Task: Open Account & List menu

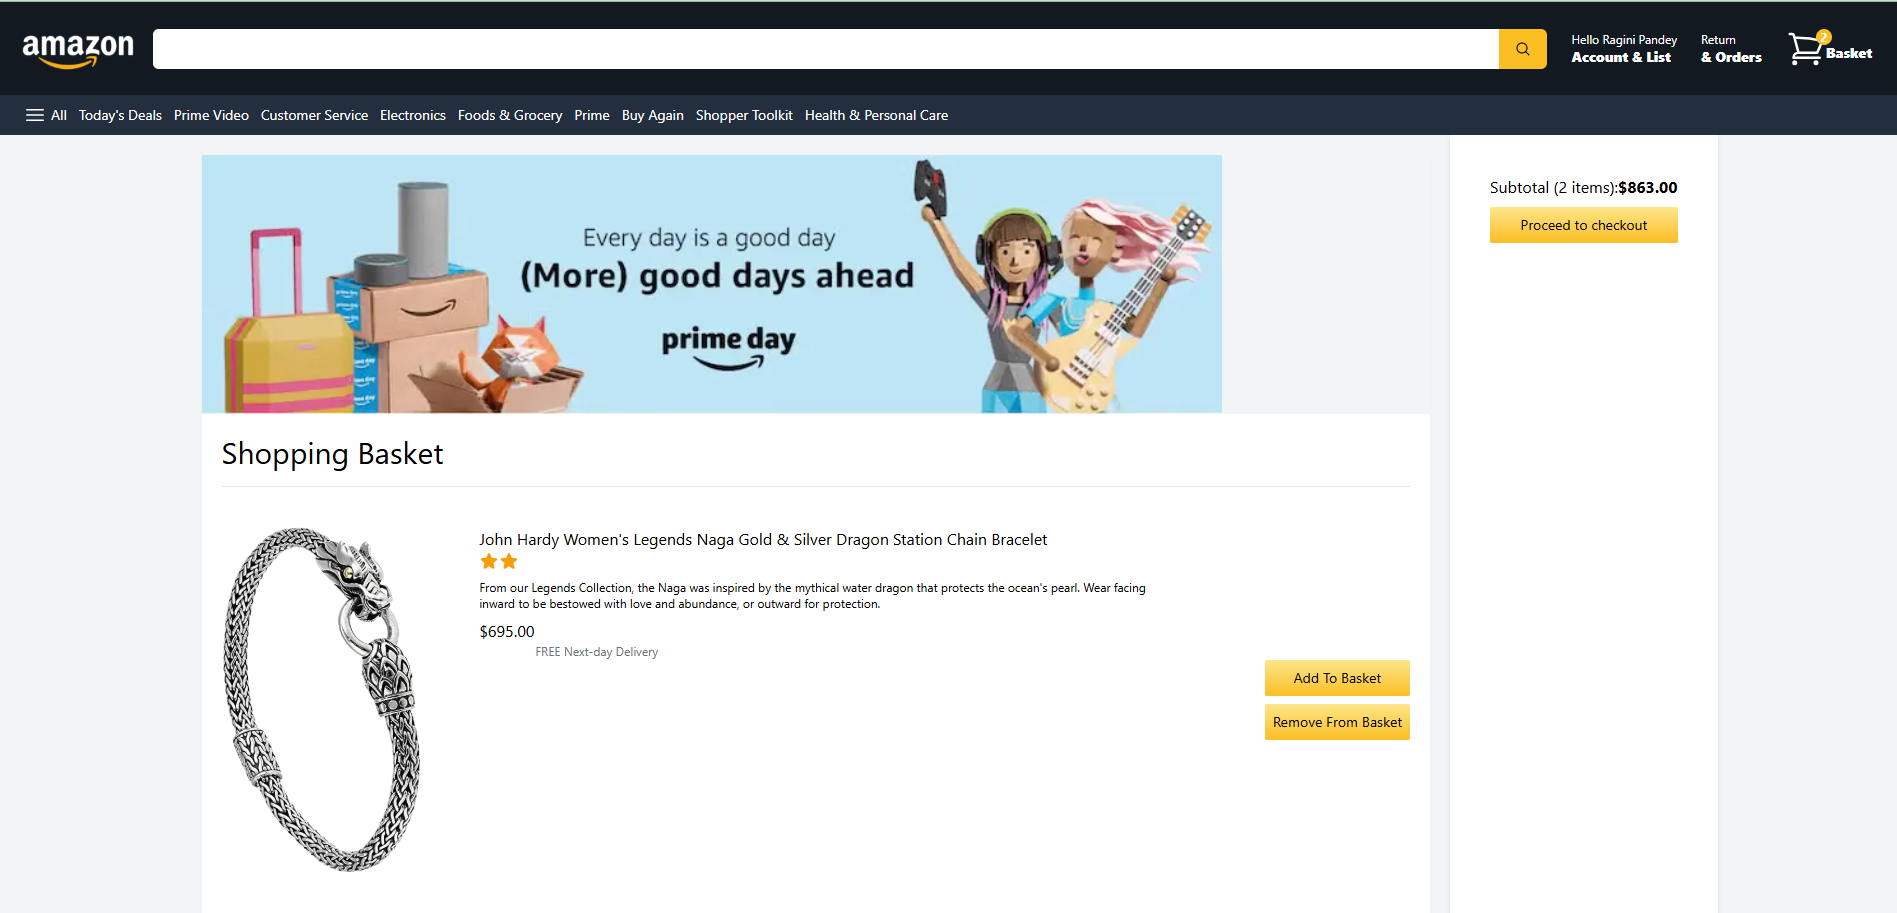Action: point(1623,49)
